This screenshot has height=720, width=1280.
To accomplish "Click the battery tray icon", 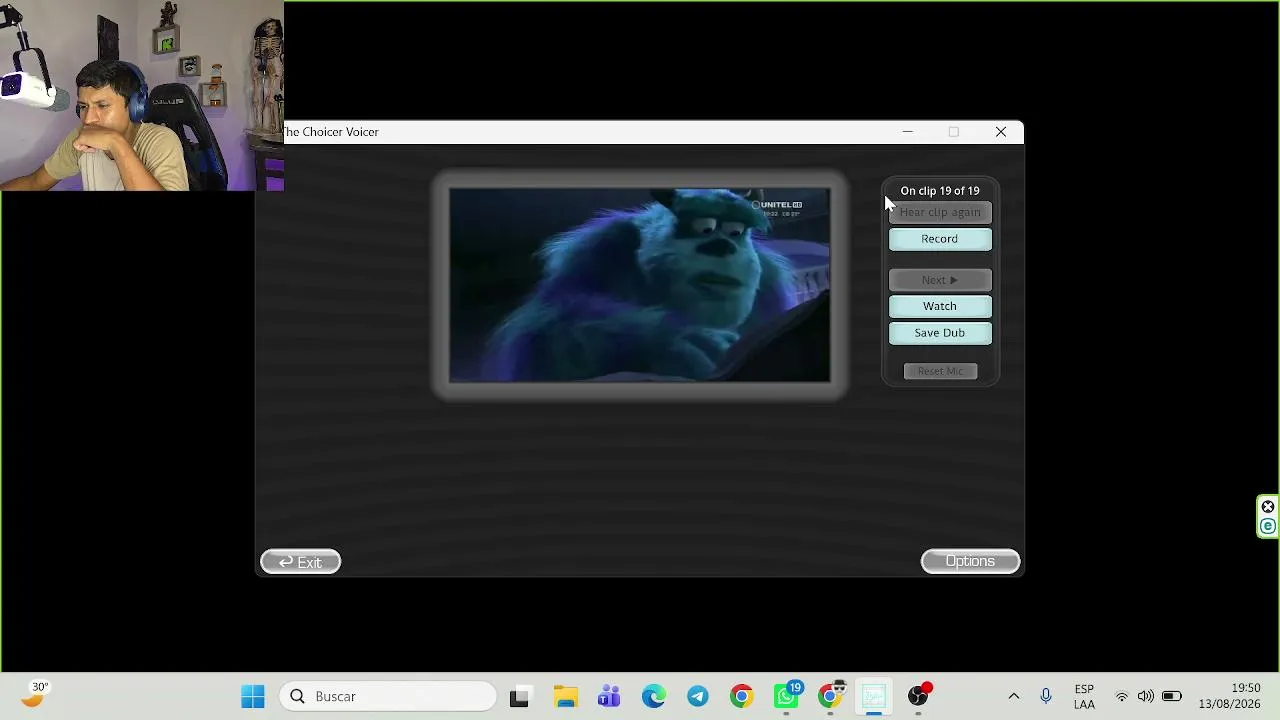I will pos(1171,696).
